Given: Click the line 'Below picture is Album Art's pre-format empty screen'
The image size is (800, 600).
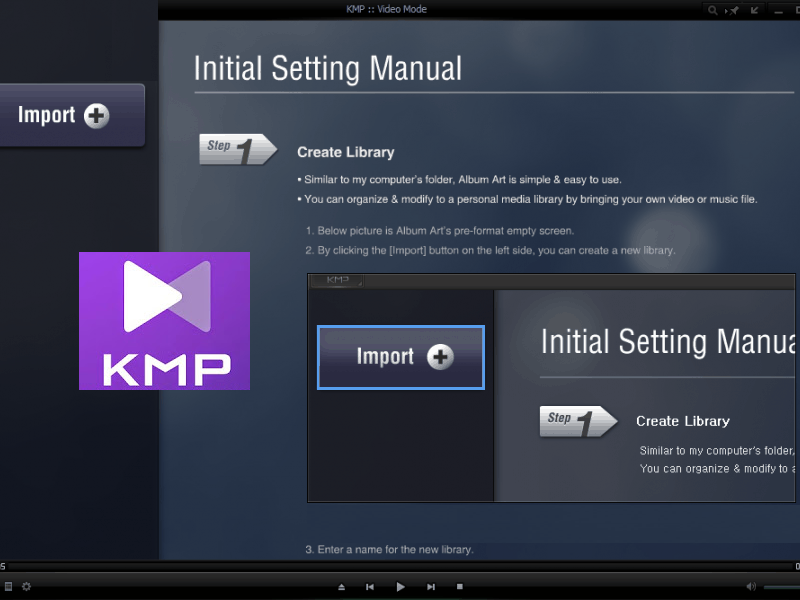Looking at the screenshot, I should pyautogui.click(x=440, y=231).
